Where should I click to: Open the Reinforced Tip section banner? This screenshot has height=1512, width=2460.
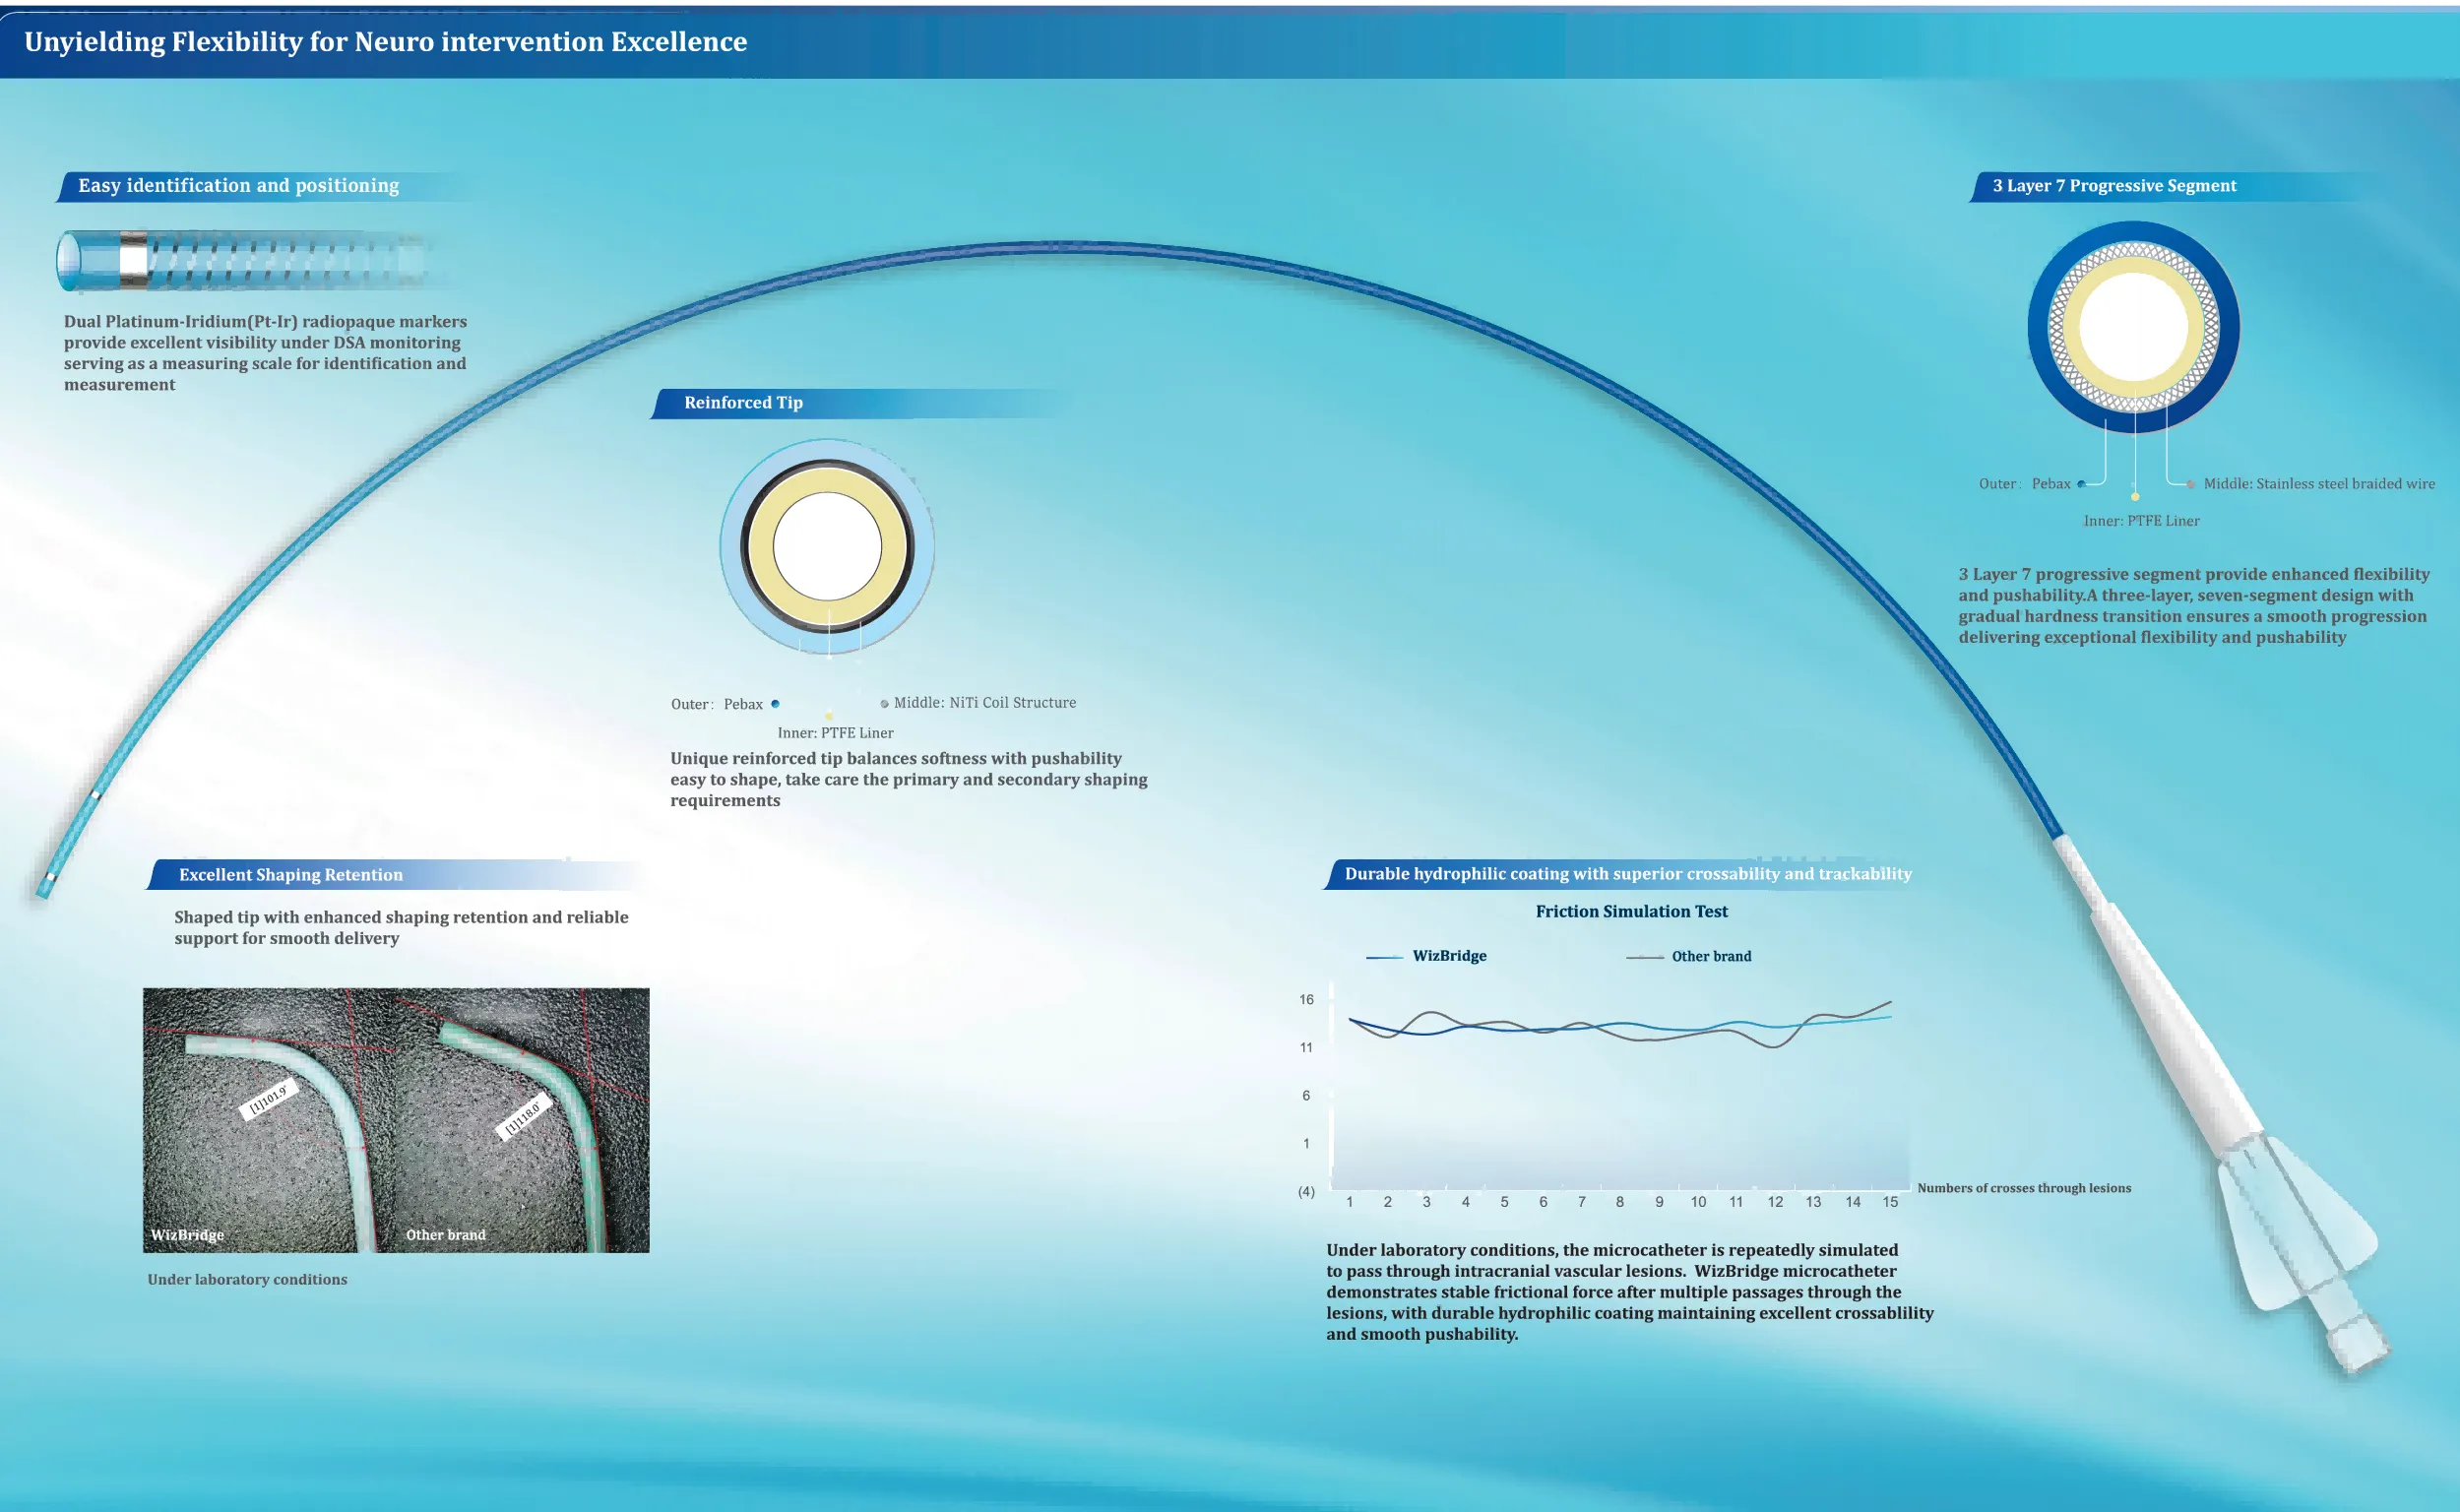(743, 403)
